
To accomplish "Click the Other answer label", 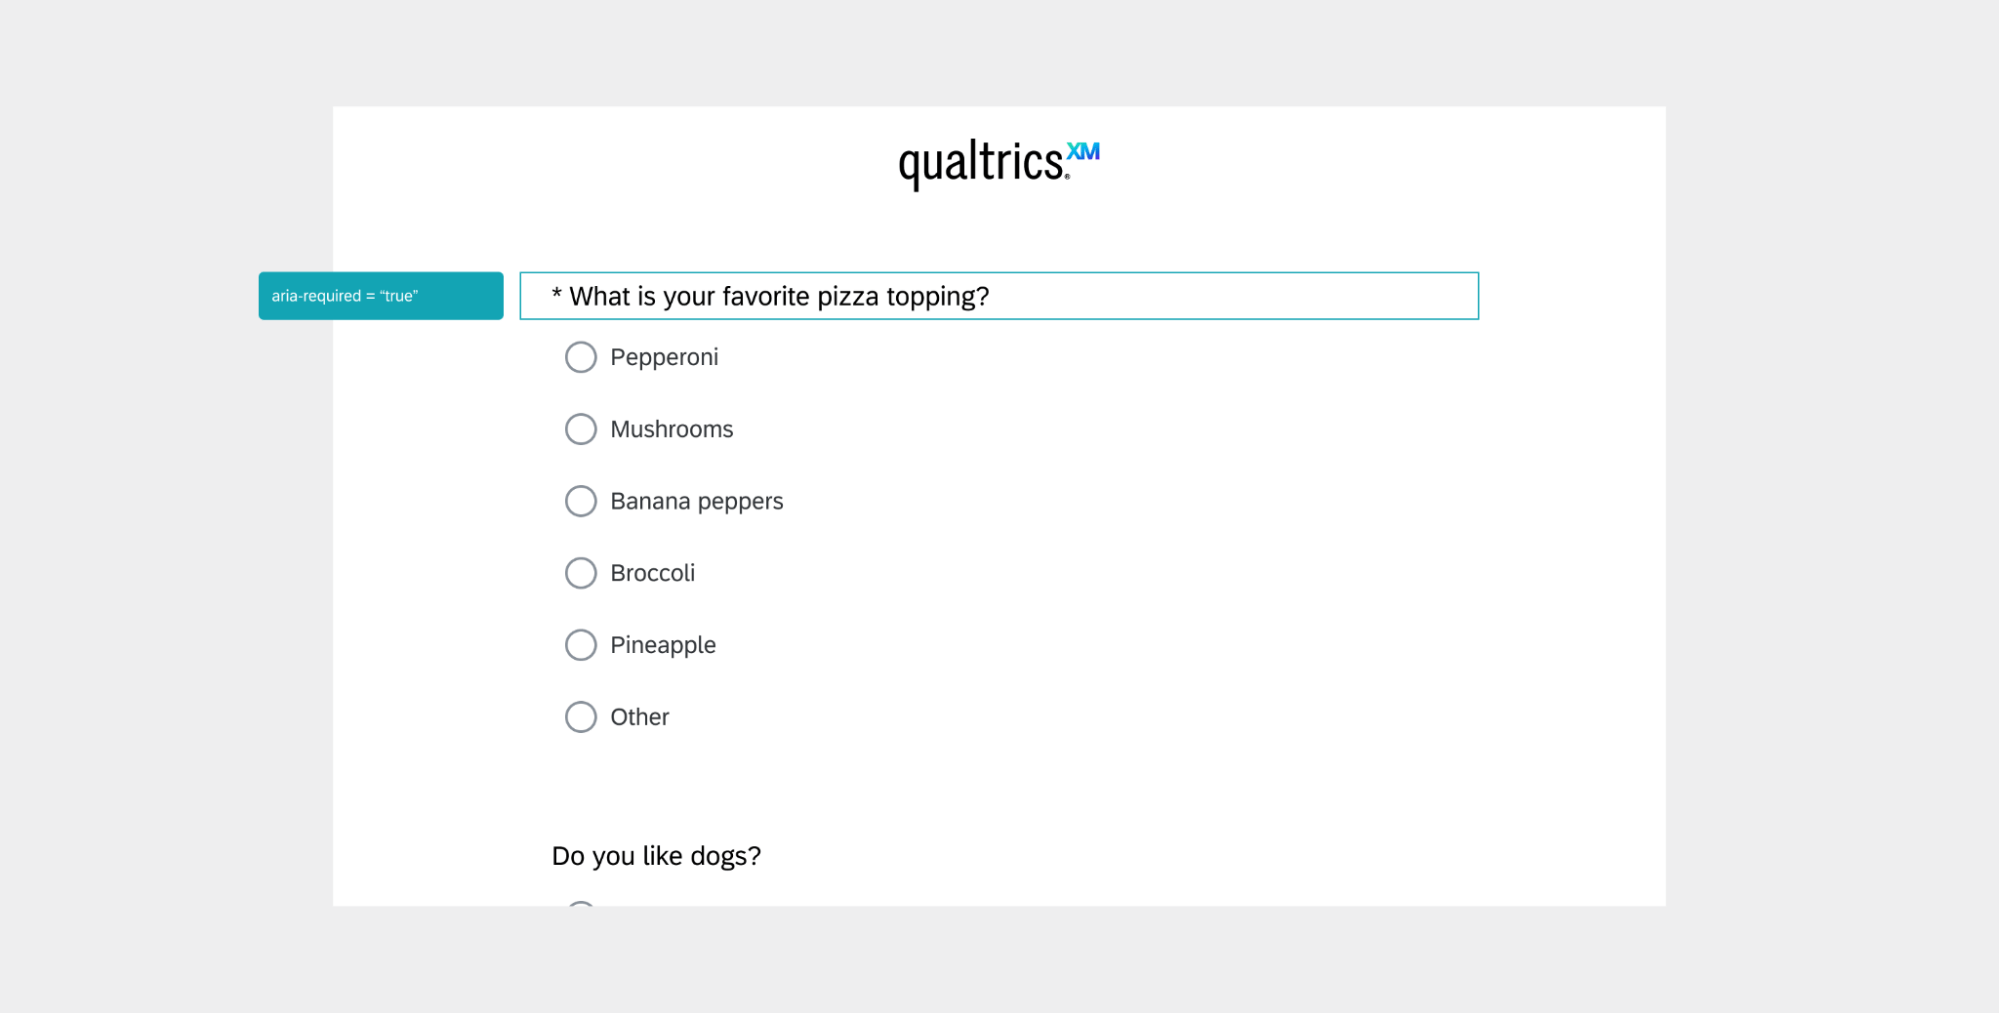I will click(639, 717).
